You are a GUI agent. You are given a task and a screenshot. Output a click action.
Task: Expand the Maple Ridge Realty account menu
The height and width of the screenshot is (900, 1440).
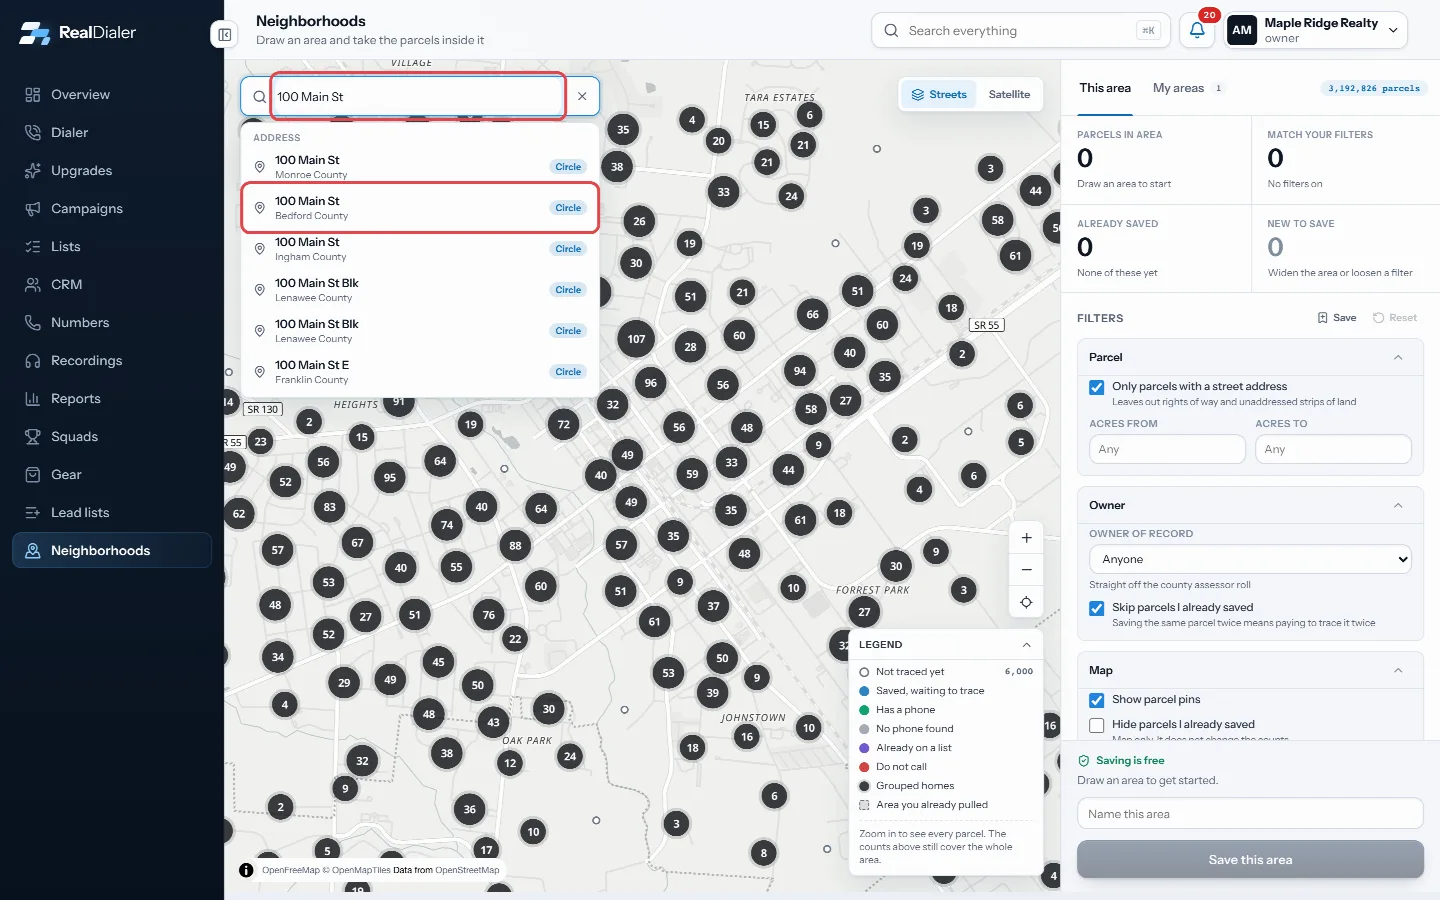tap(1393, 30)
